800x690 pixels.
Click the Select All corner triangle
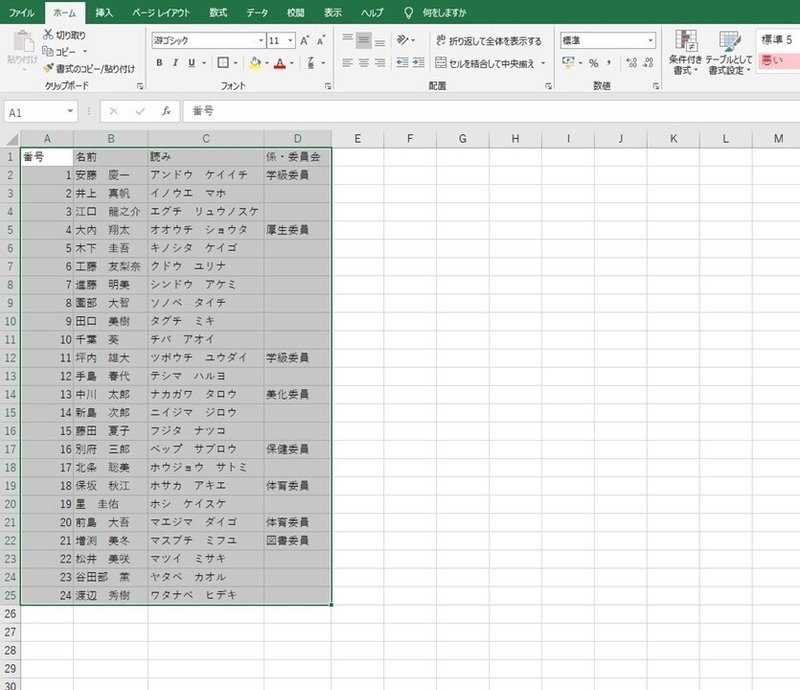tap(10, 138)
